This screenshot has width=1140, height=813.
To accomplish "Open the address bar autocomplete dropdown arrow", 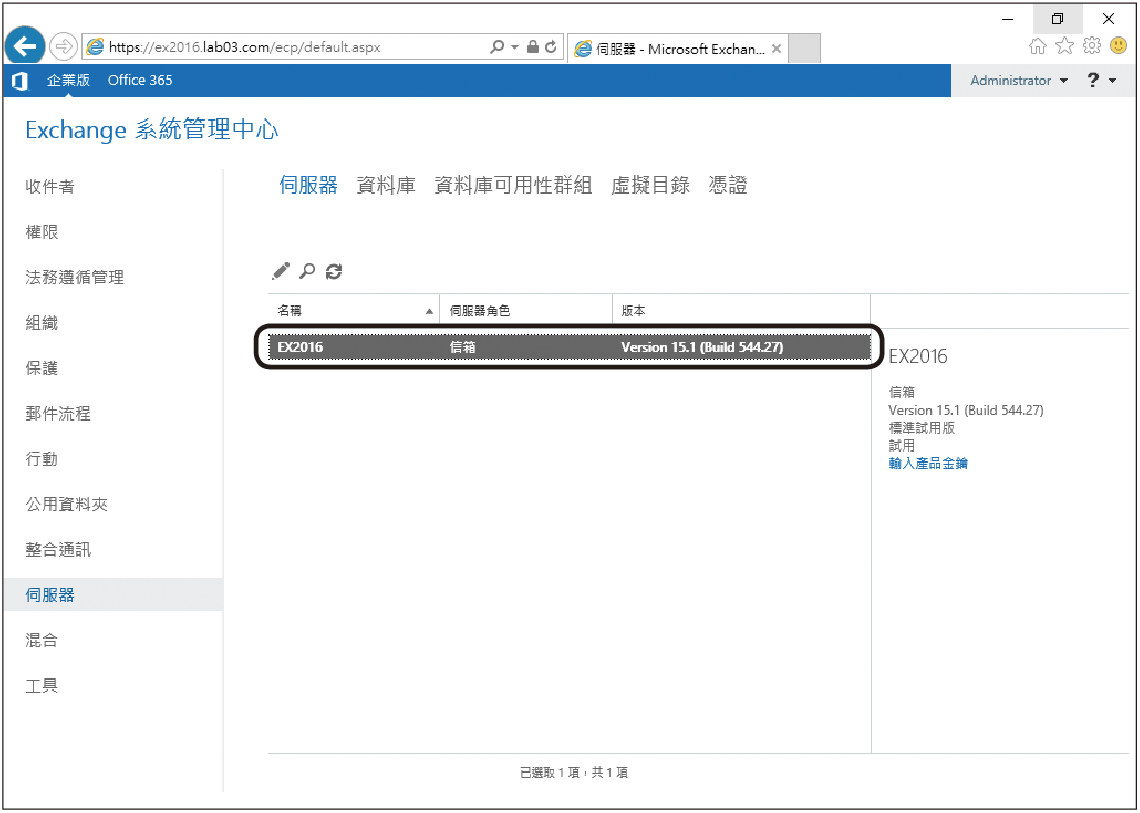I will (x=515, y=47).
